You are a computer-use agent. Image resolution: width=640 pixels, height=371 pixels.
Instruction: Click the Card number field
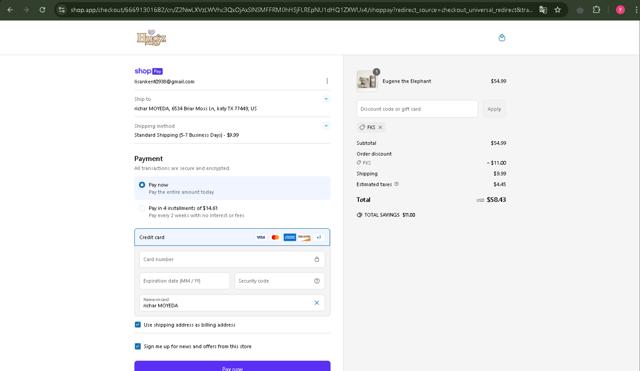point(232,259)
